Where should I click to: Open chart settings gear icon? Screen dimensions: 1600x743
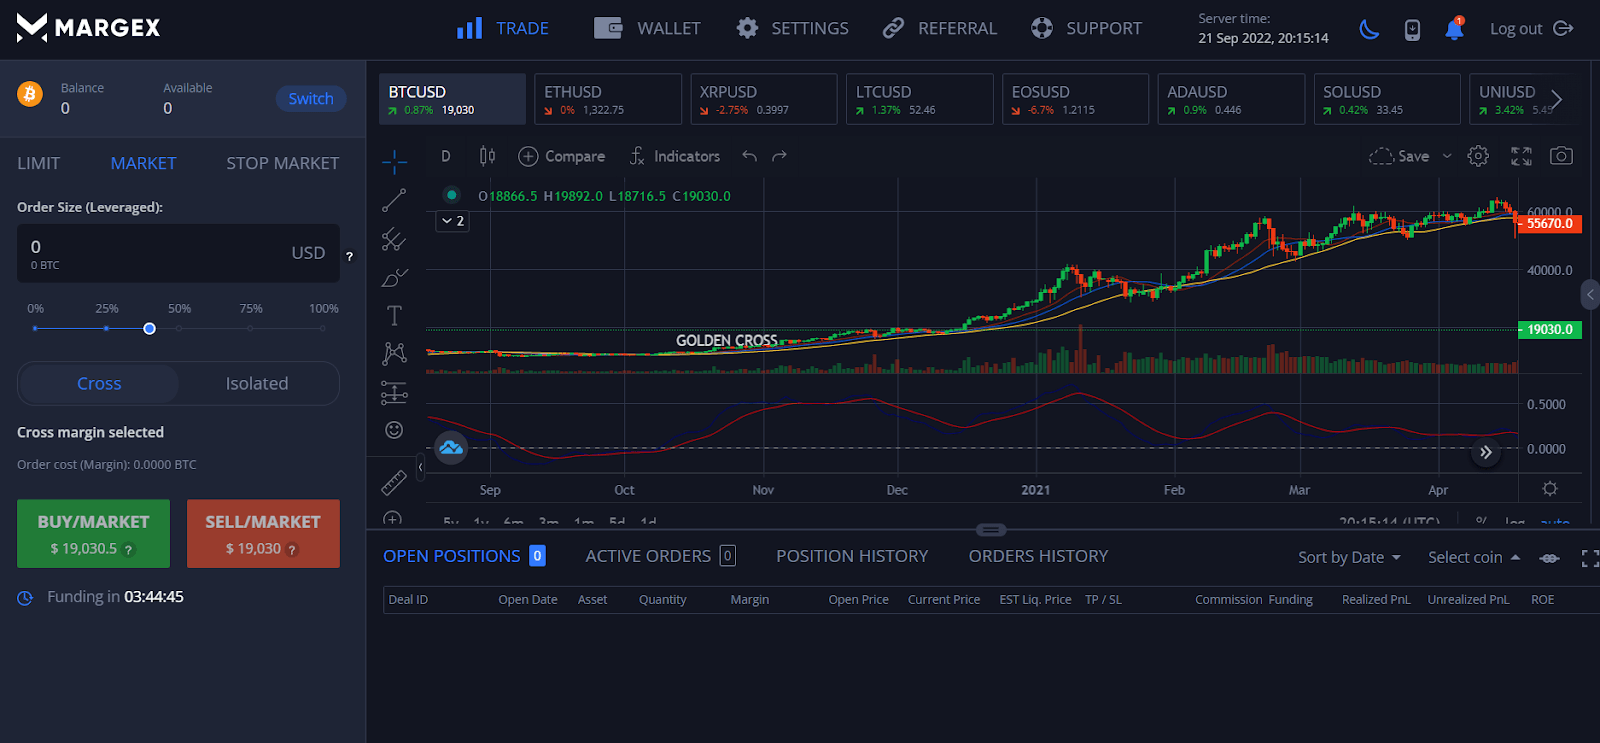point(1478,156)
